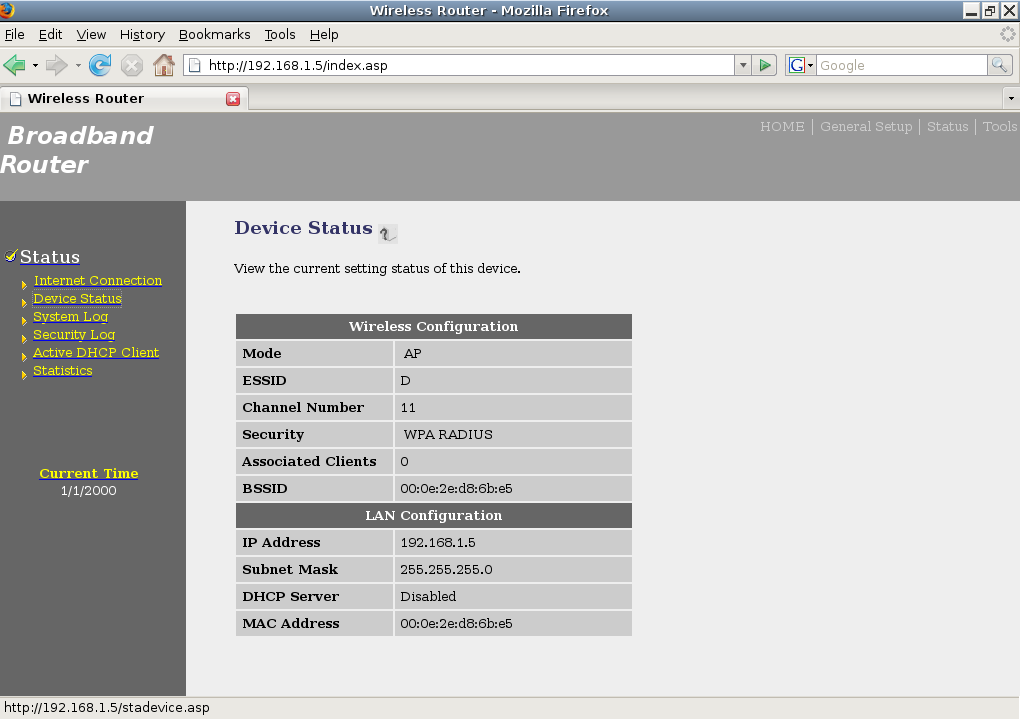This screenshot has width=1020, height=719.
Task: Open the History menu
Action: (x=142, y=34)
